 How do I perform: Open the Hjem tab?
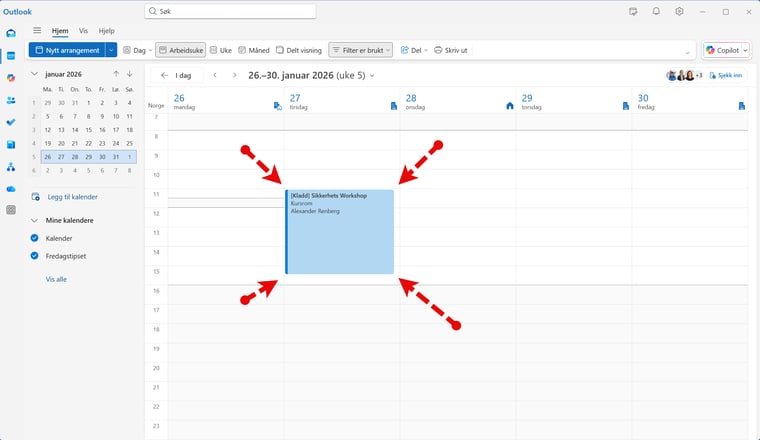tap(60, 31)
